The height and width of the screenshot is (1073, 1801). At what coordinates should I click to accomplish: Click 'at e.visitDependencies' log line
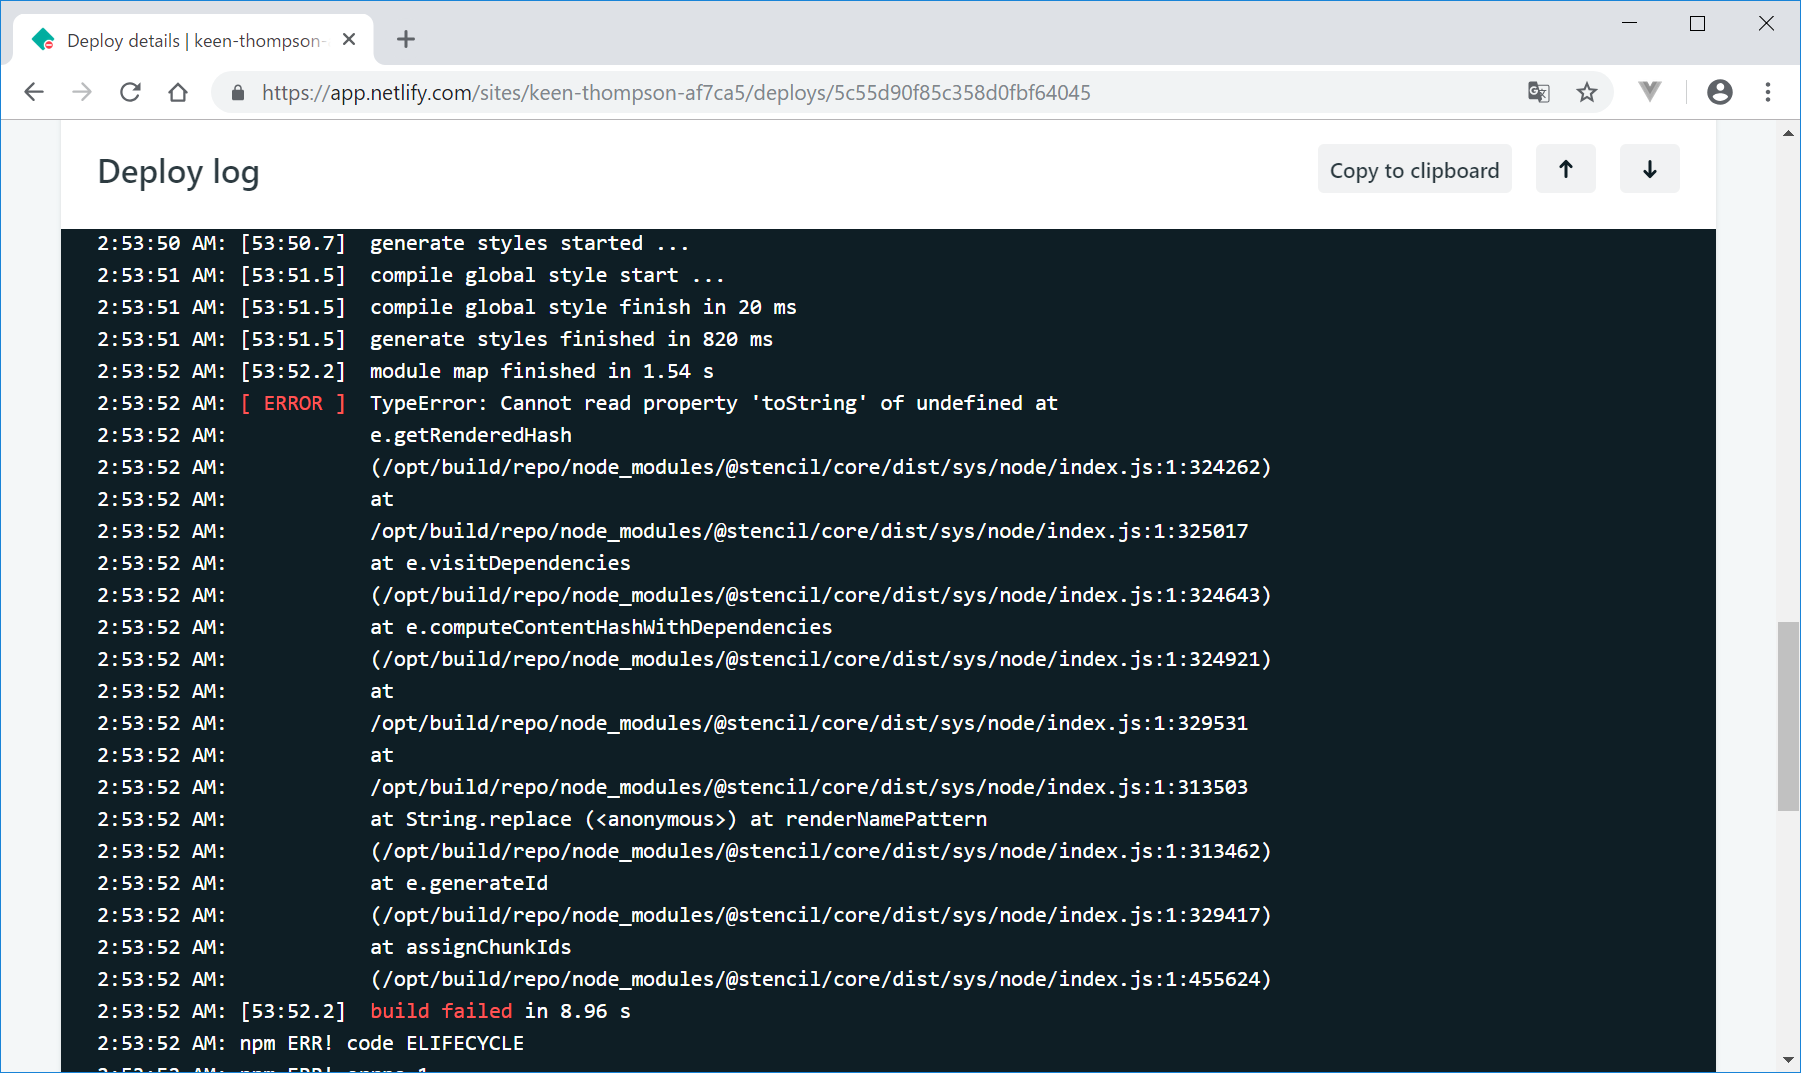point(500,563)
